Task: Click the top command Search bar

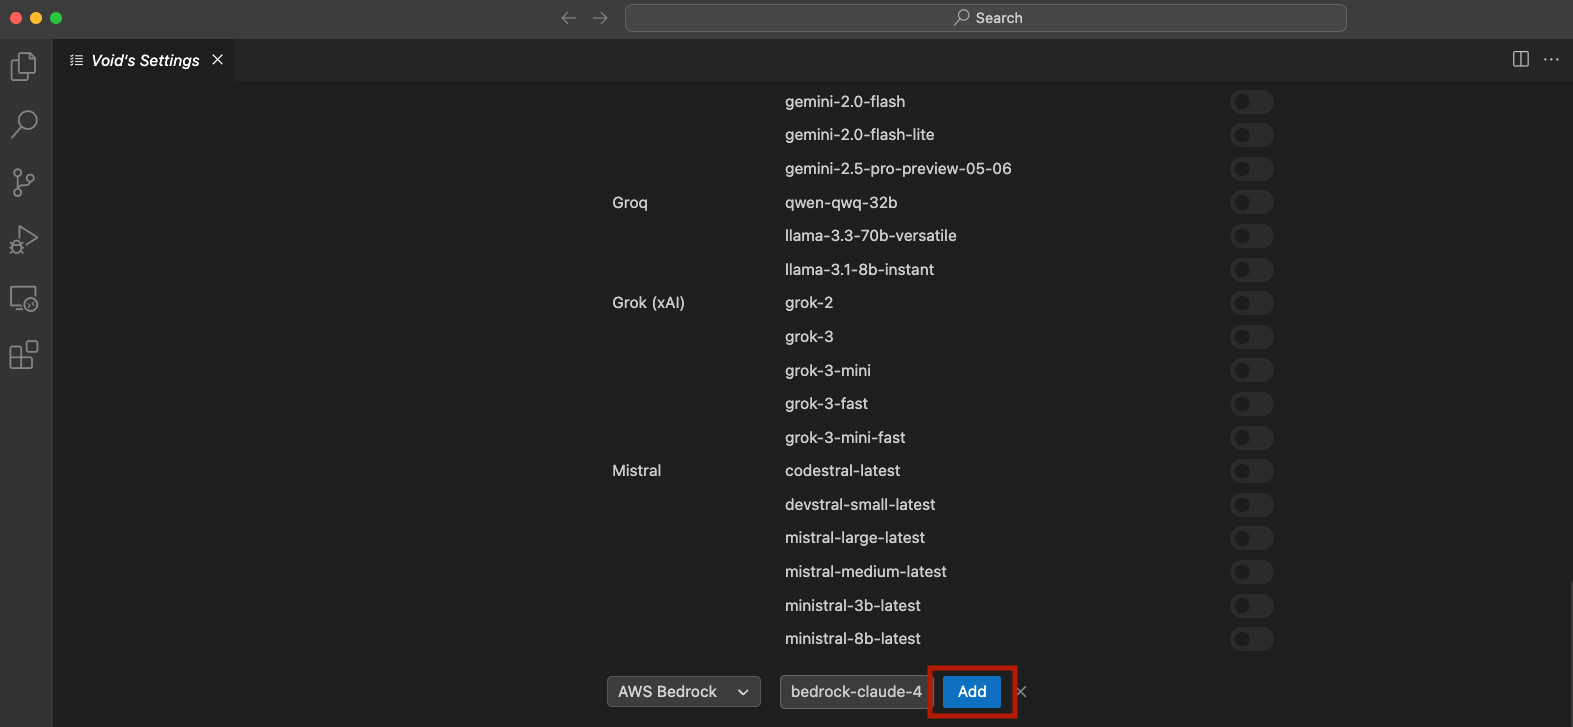Action: (985, 18)
